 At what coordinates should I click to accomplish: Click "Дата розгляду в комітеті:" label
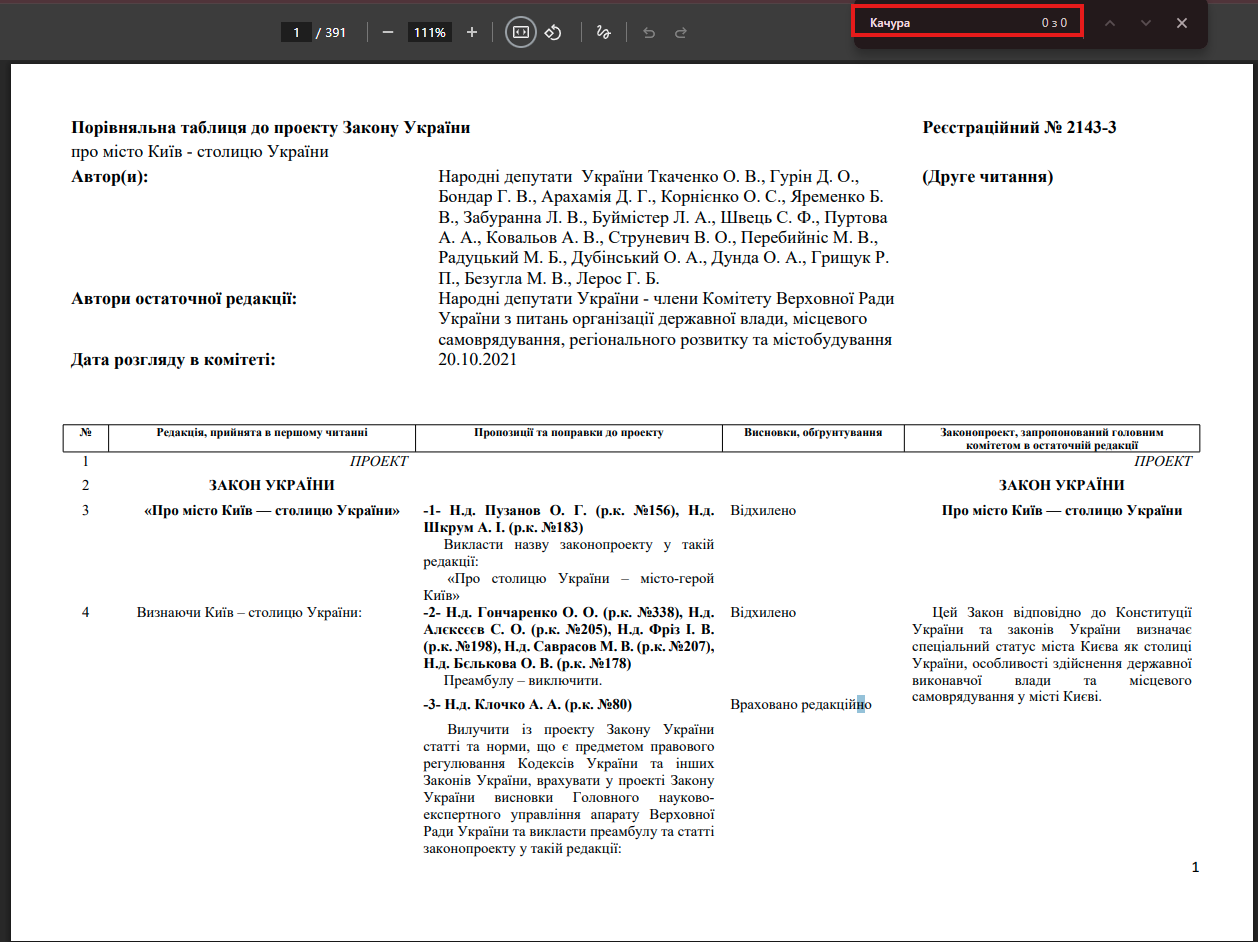tap(173, 360)
